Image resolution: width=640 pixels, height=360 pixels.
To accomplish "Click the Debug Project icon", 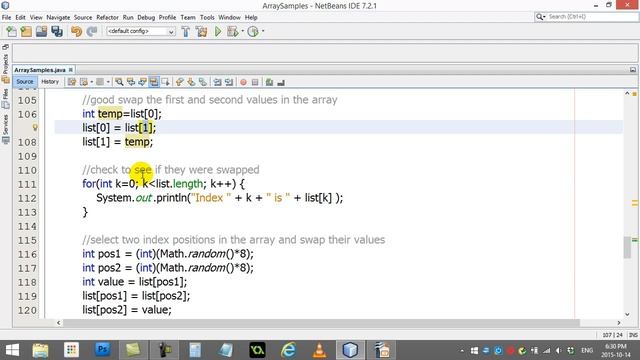I will tap(232, 31).
